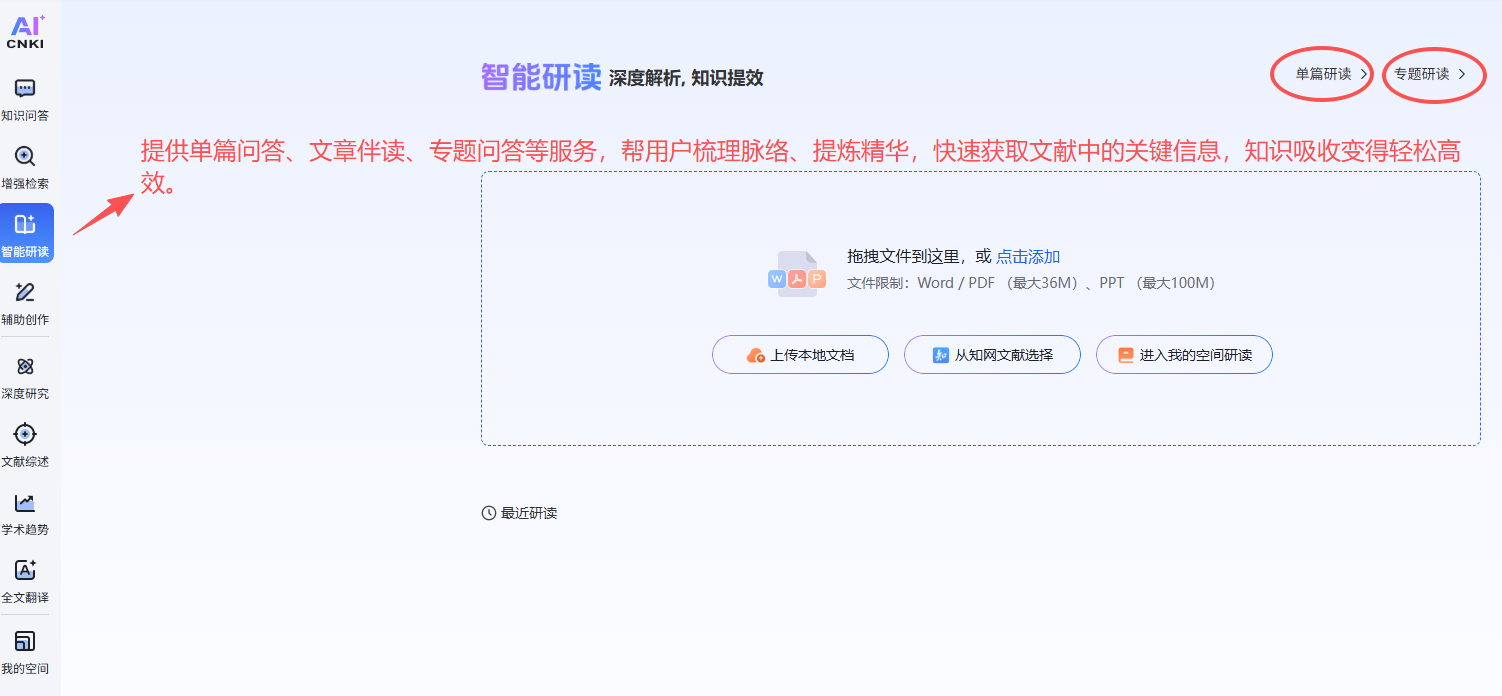Open 文献综述 sidebar icon
Viewport: 1502px width, 696px height.
click(25, 435)
